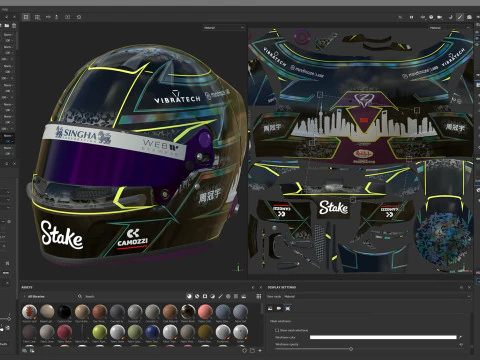This screenshot has width=480, height=360.
Task: Filter assets by Brushes icon
Action: 220,296
